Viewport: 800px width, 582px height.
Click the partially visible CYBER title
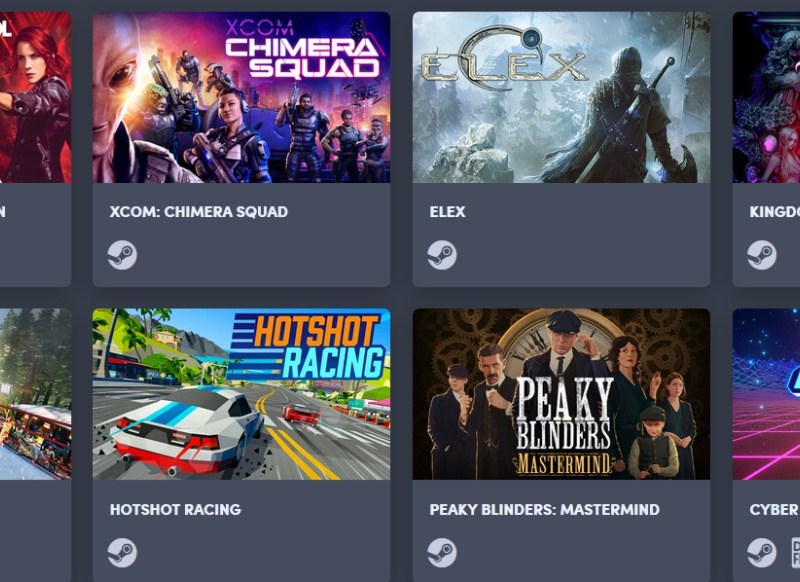774,510
